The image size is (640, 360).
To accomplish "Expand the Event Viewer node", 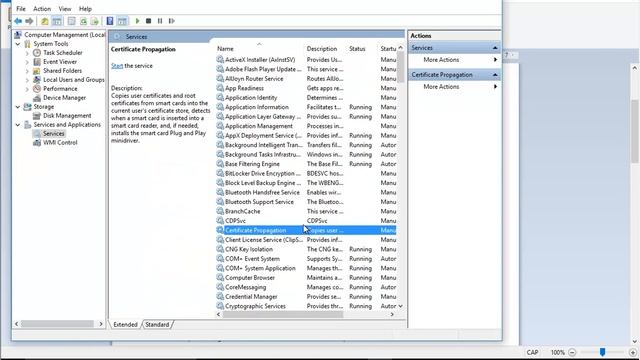I will (x=27, y=62).
